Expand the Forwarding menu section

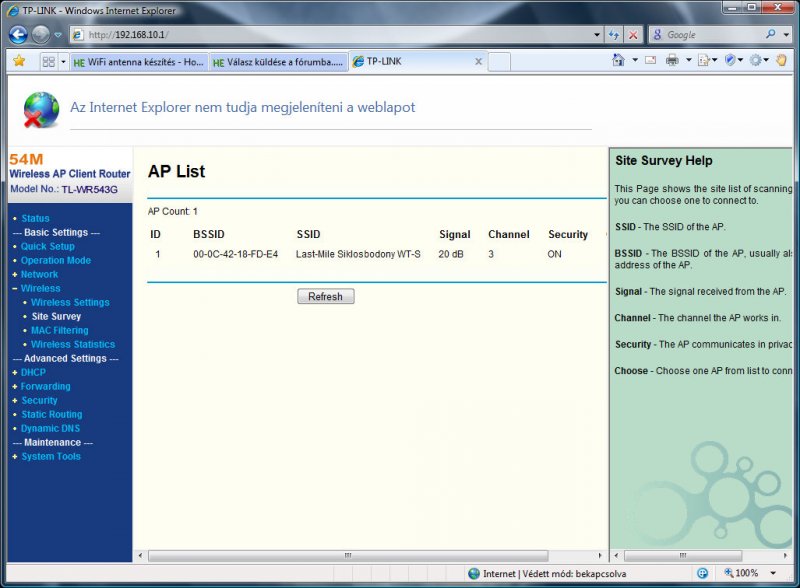click(x=45, y=386)
